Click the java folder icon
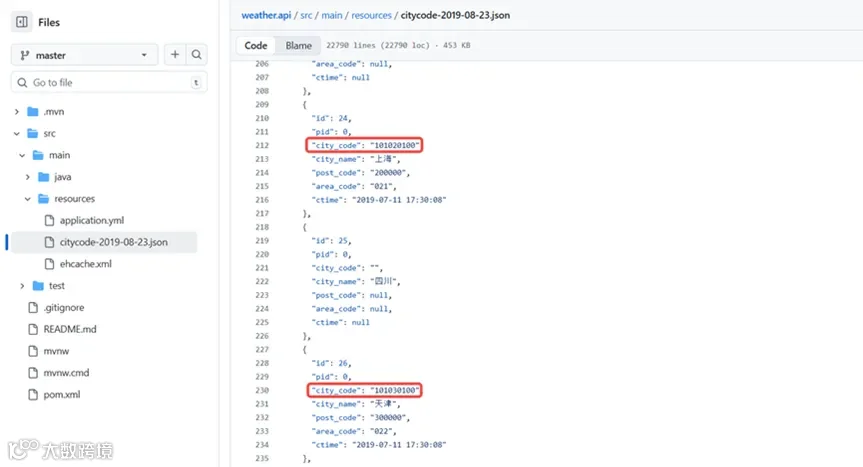 pos(43,177)
